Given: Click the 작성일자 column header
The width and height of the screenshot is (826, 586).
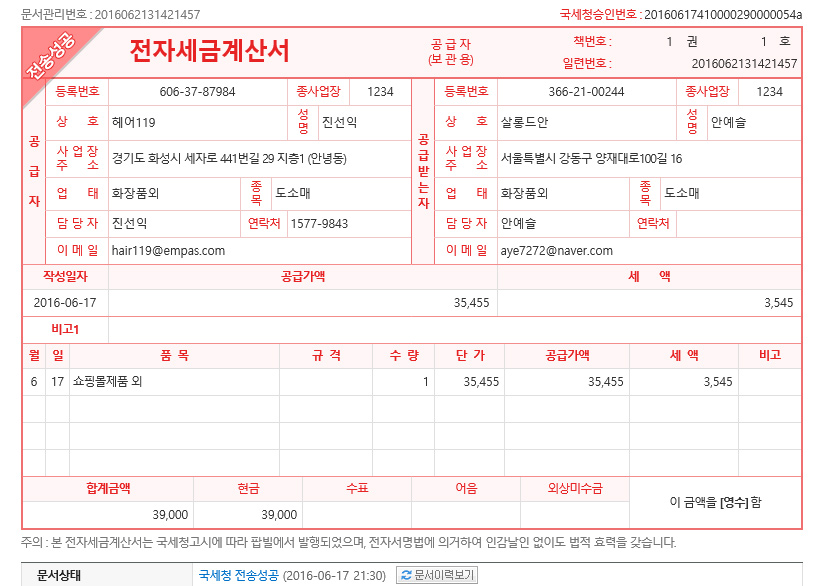Looking at the screenshot, I should (x=65, y=277).
